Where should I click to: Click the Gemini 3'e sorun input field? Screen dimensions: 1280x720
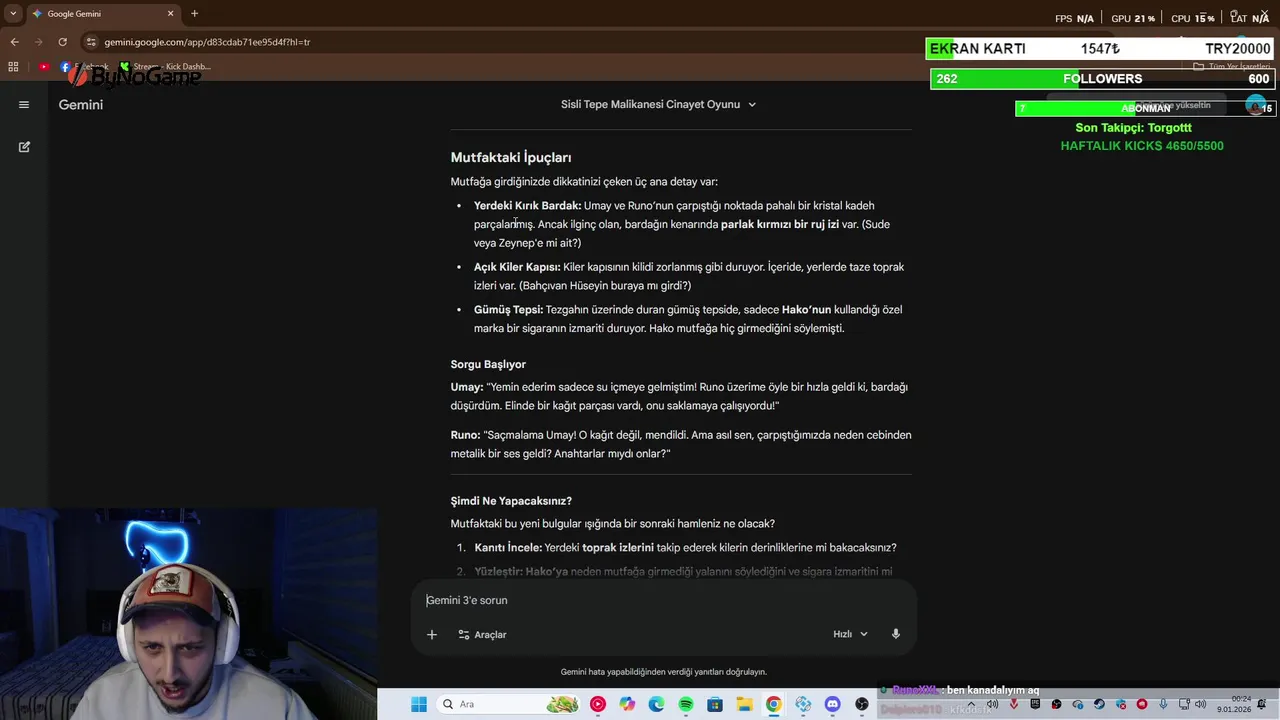664,600
